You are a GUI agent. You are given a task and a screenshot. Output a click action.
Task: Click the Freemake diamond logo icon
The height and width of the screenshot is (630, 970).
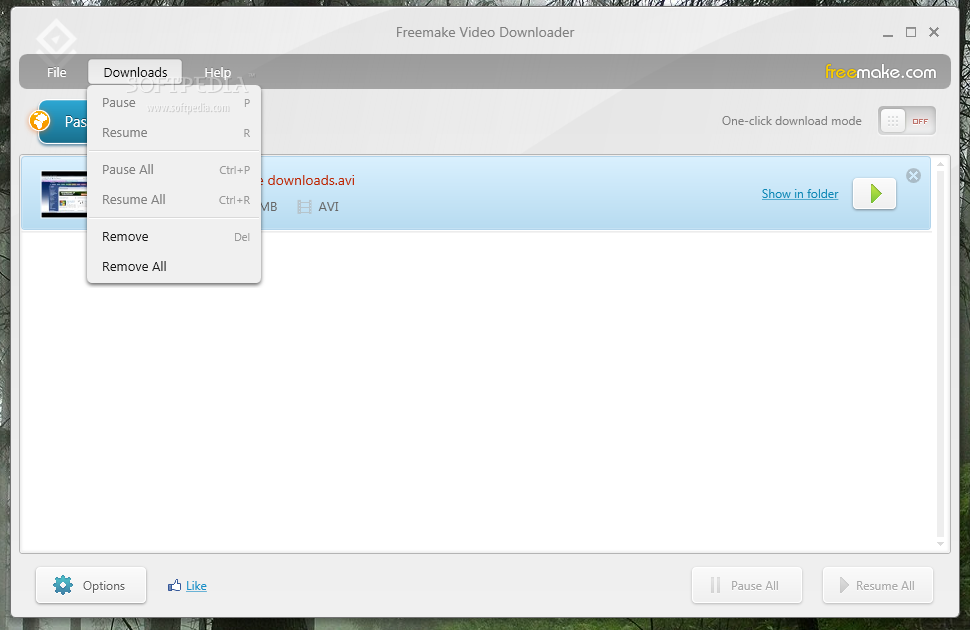click(x=56, y=39)
